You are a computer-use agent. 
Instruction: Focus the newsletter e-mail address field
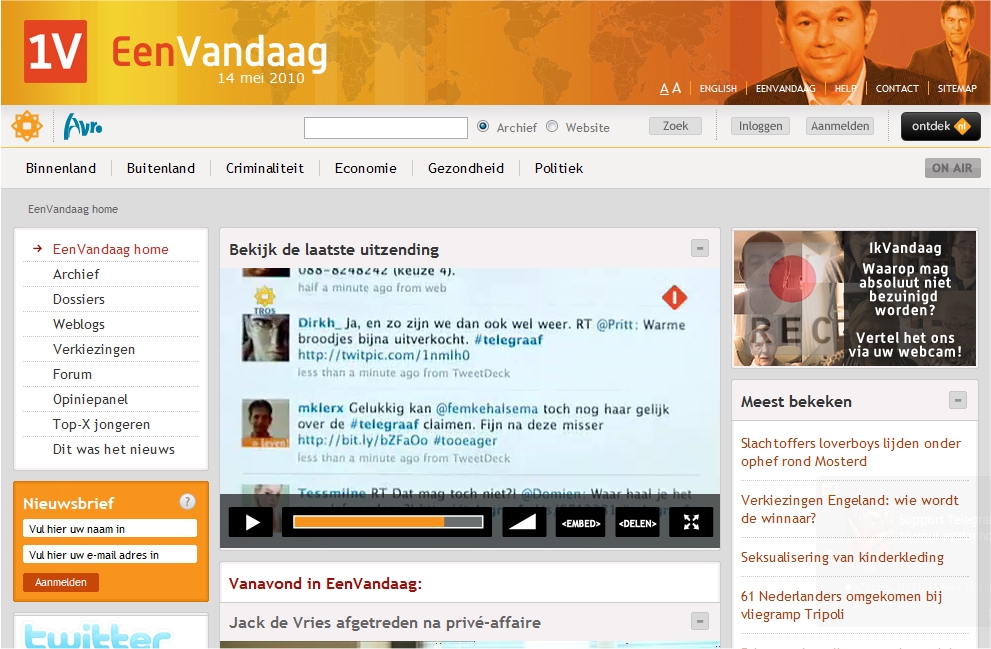pos(110,555)
